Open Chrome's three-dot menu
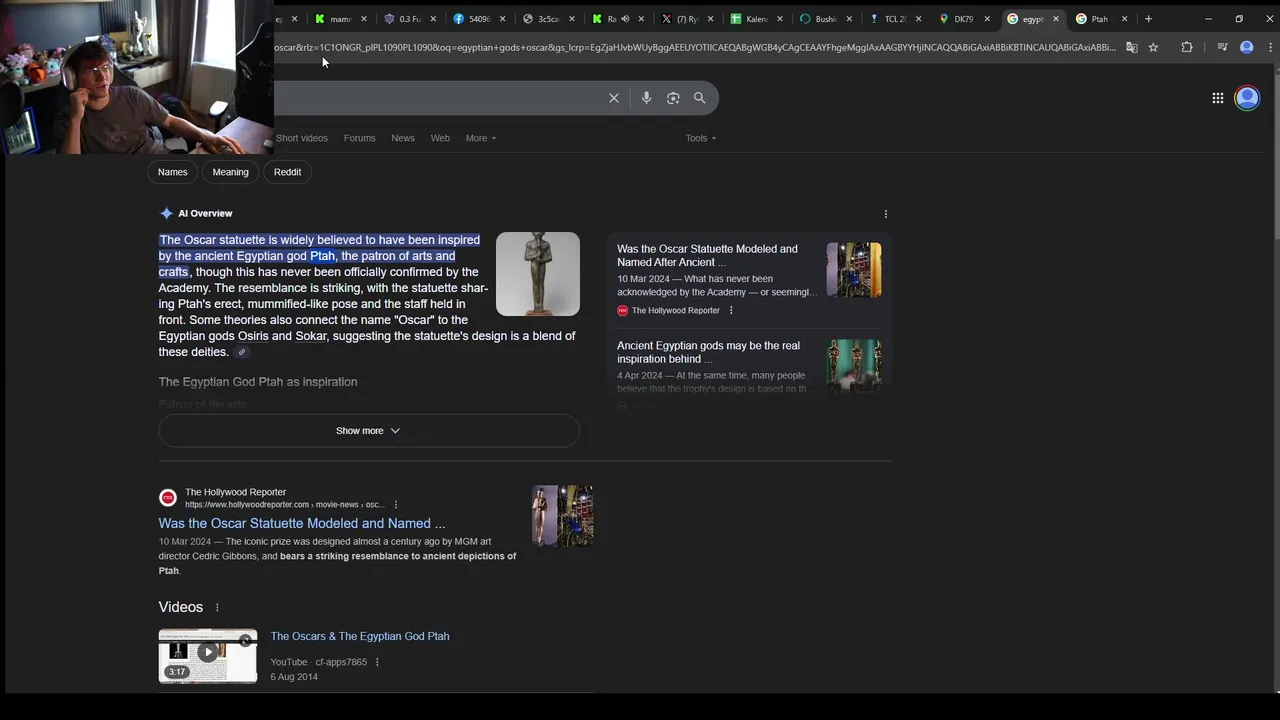The width and height of the screenshot is (1280, 720). pyautogui.click(x=1272, y=47)
